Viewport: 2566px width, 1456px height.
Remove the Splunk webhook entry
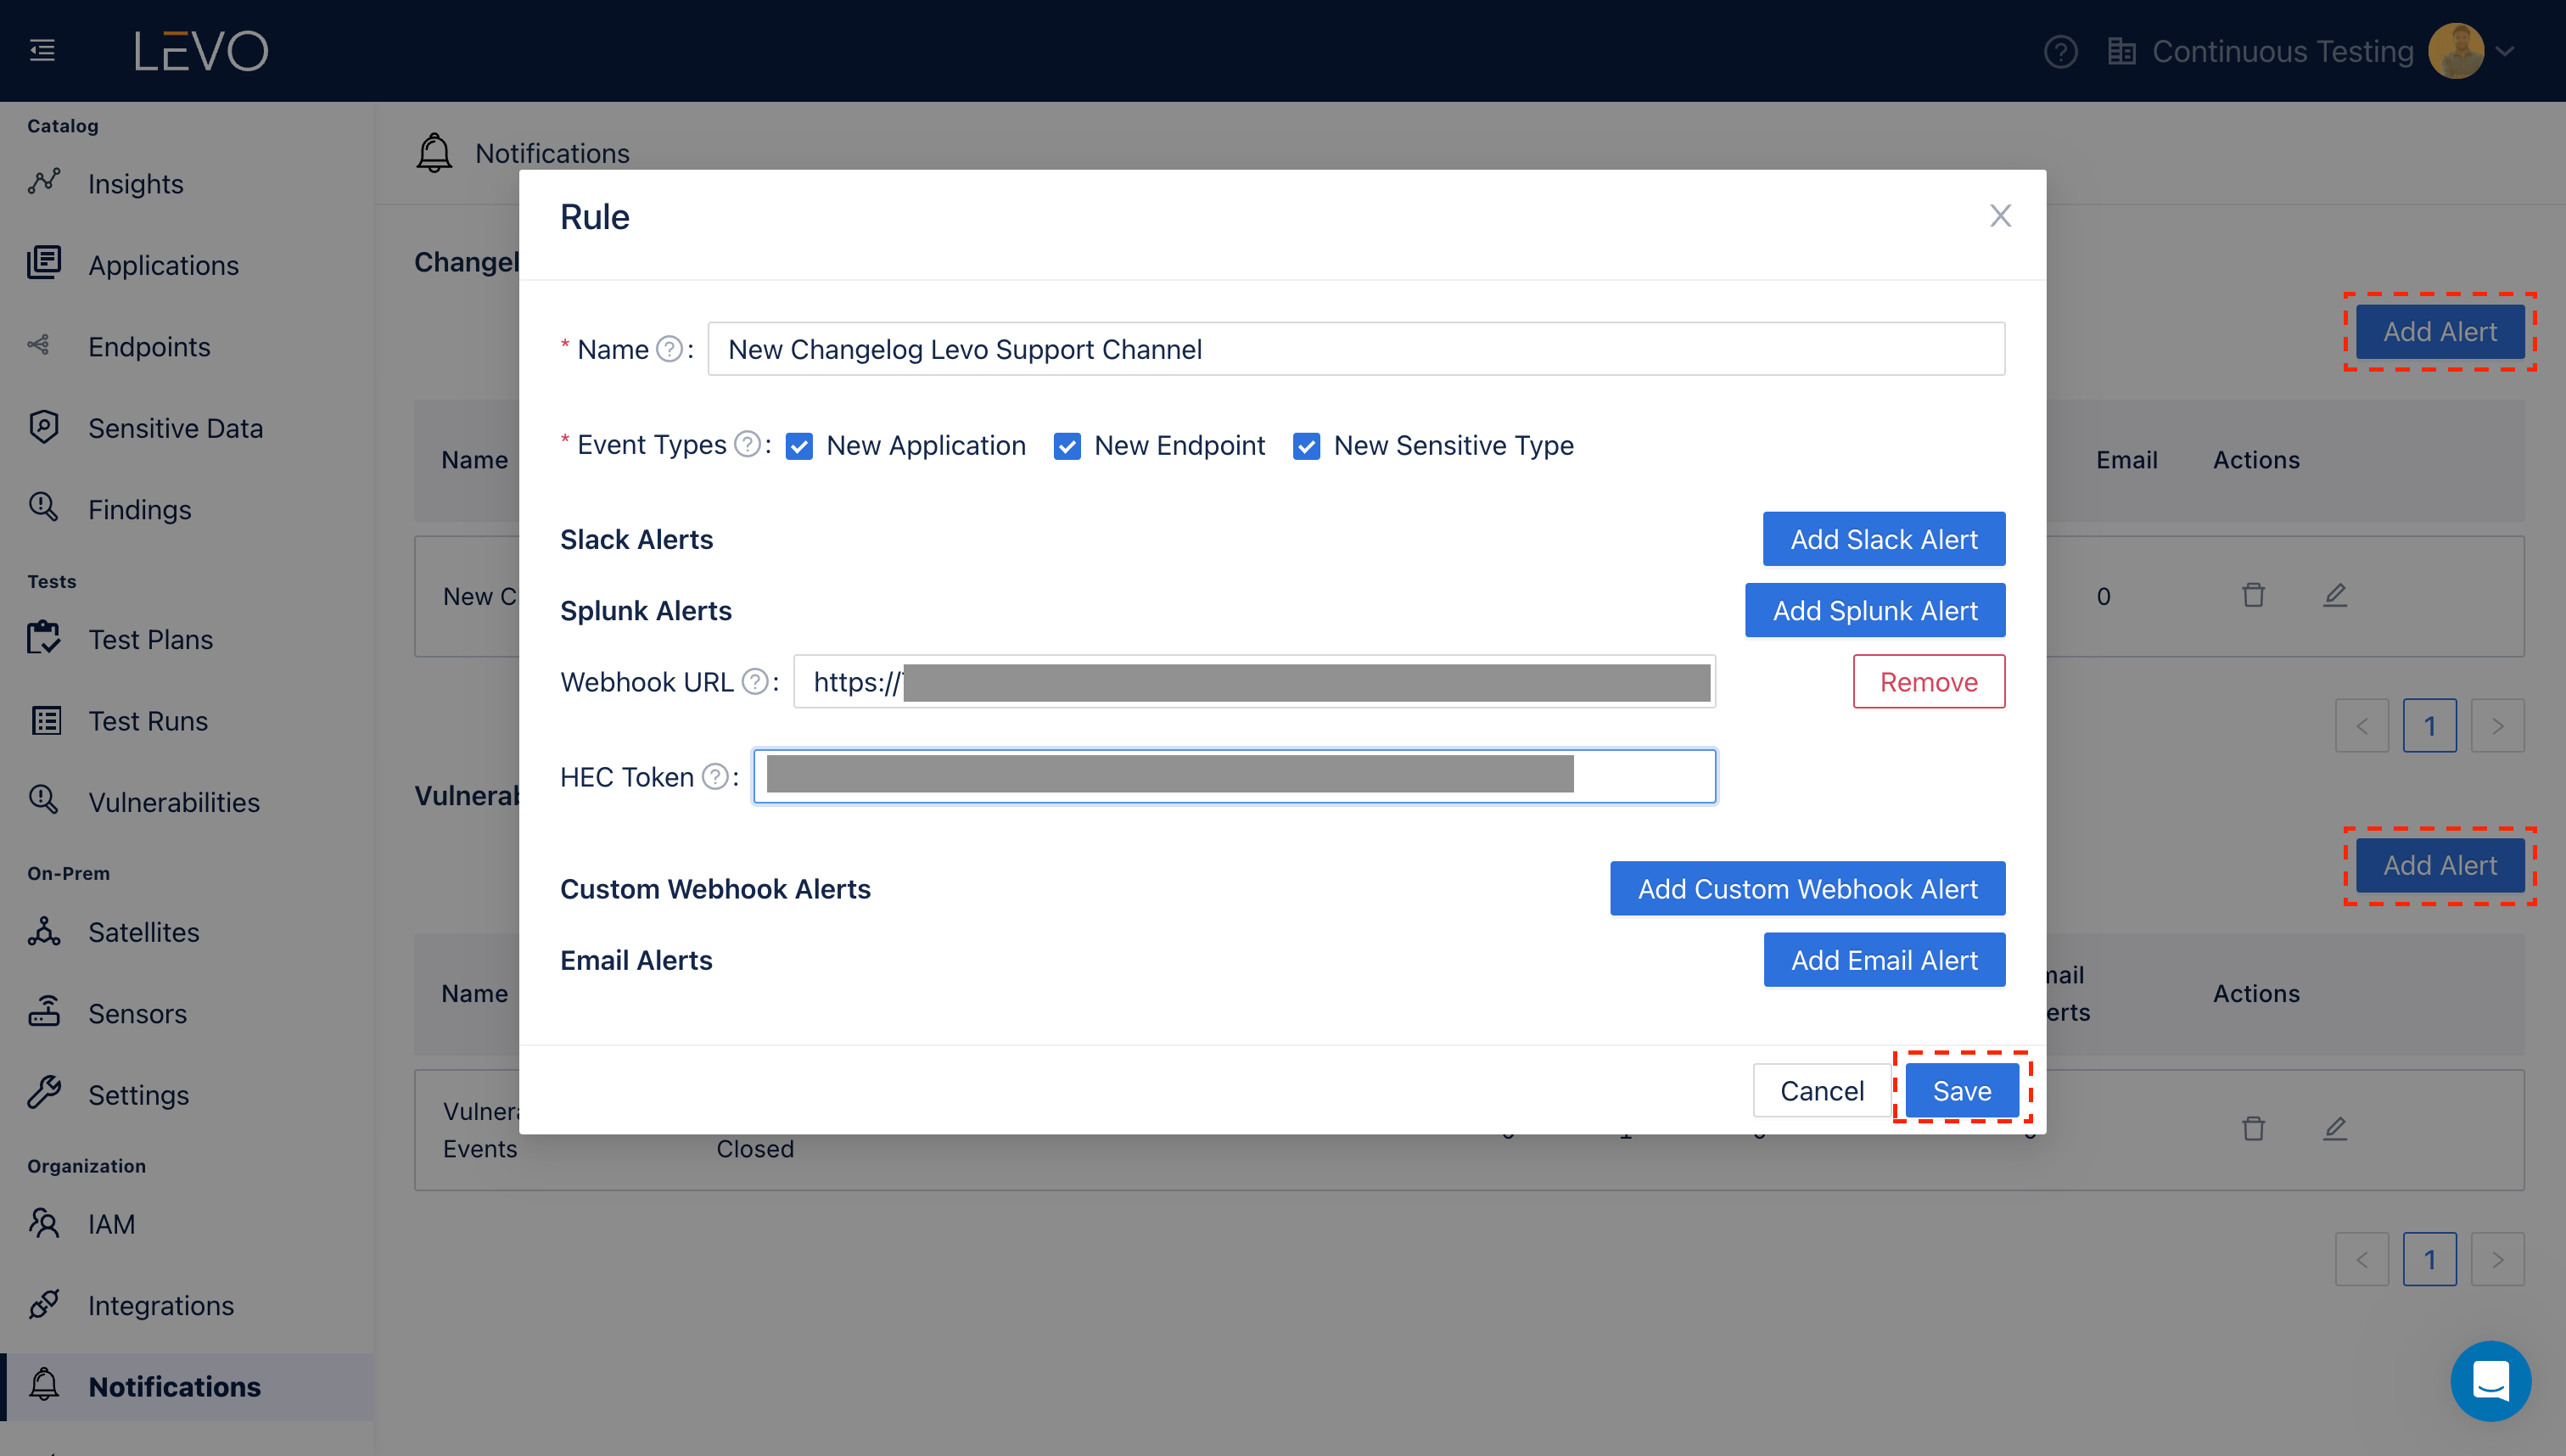(1928, 682)
